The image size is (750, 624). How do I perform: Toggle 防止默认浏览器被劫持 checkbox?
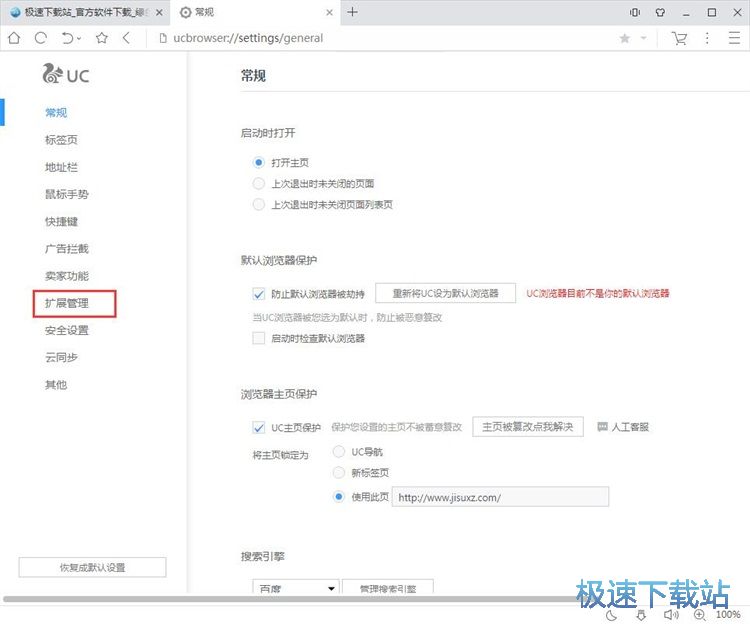point(259,294)
